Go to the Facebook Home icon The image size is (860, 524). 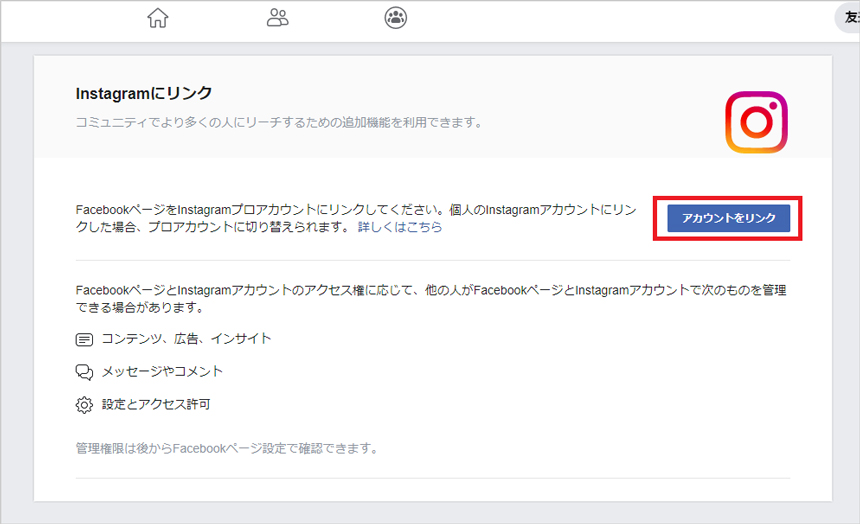click(157, 18)
